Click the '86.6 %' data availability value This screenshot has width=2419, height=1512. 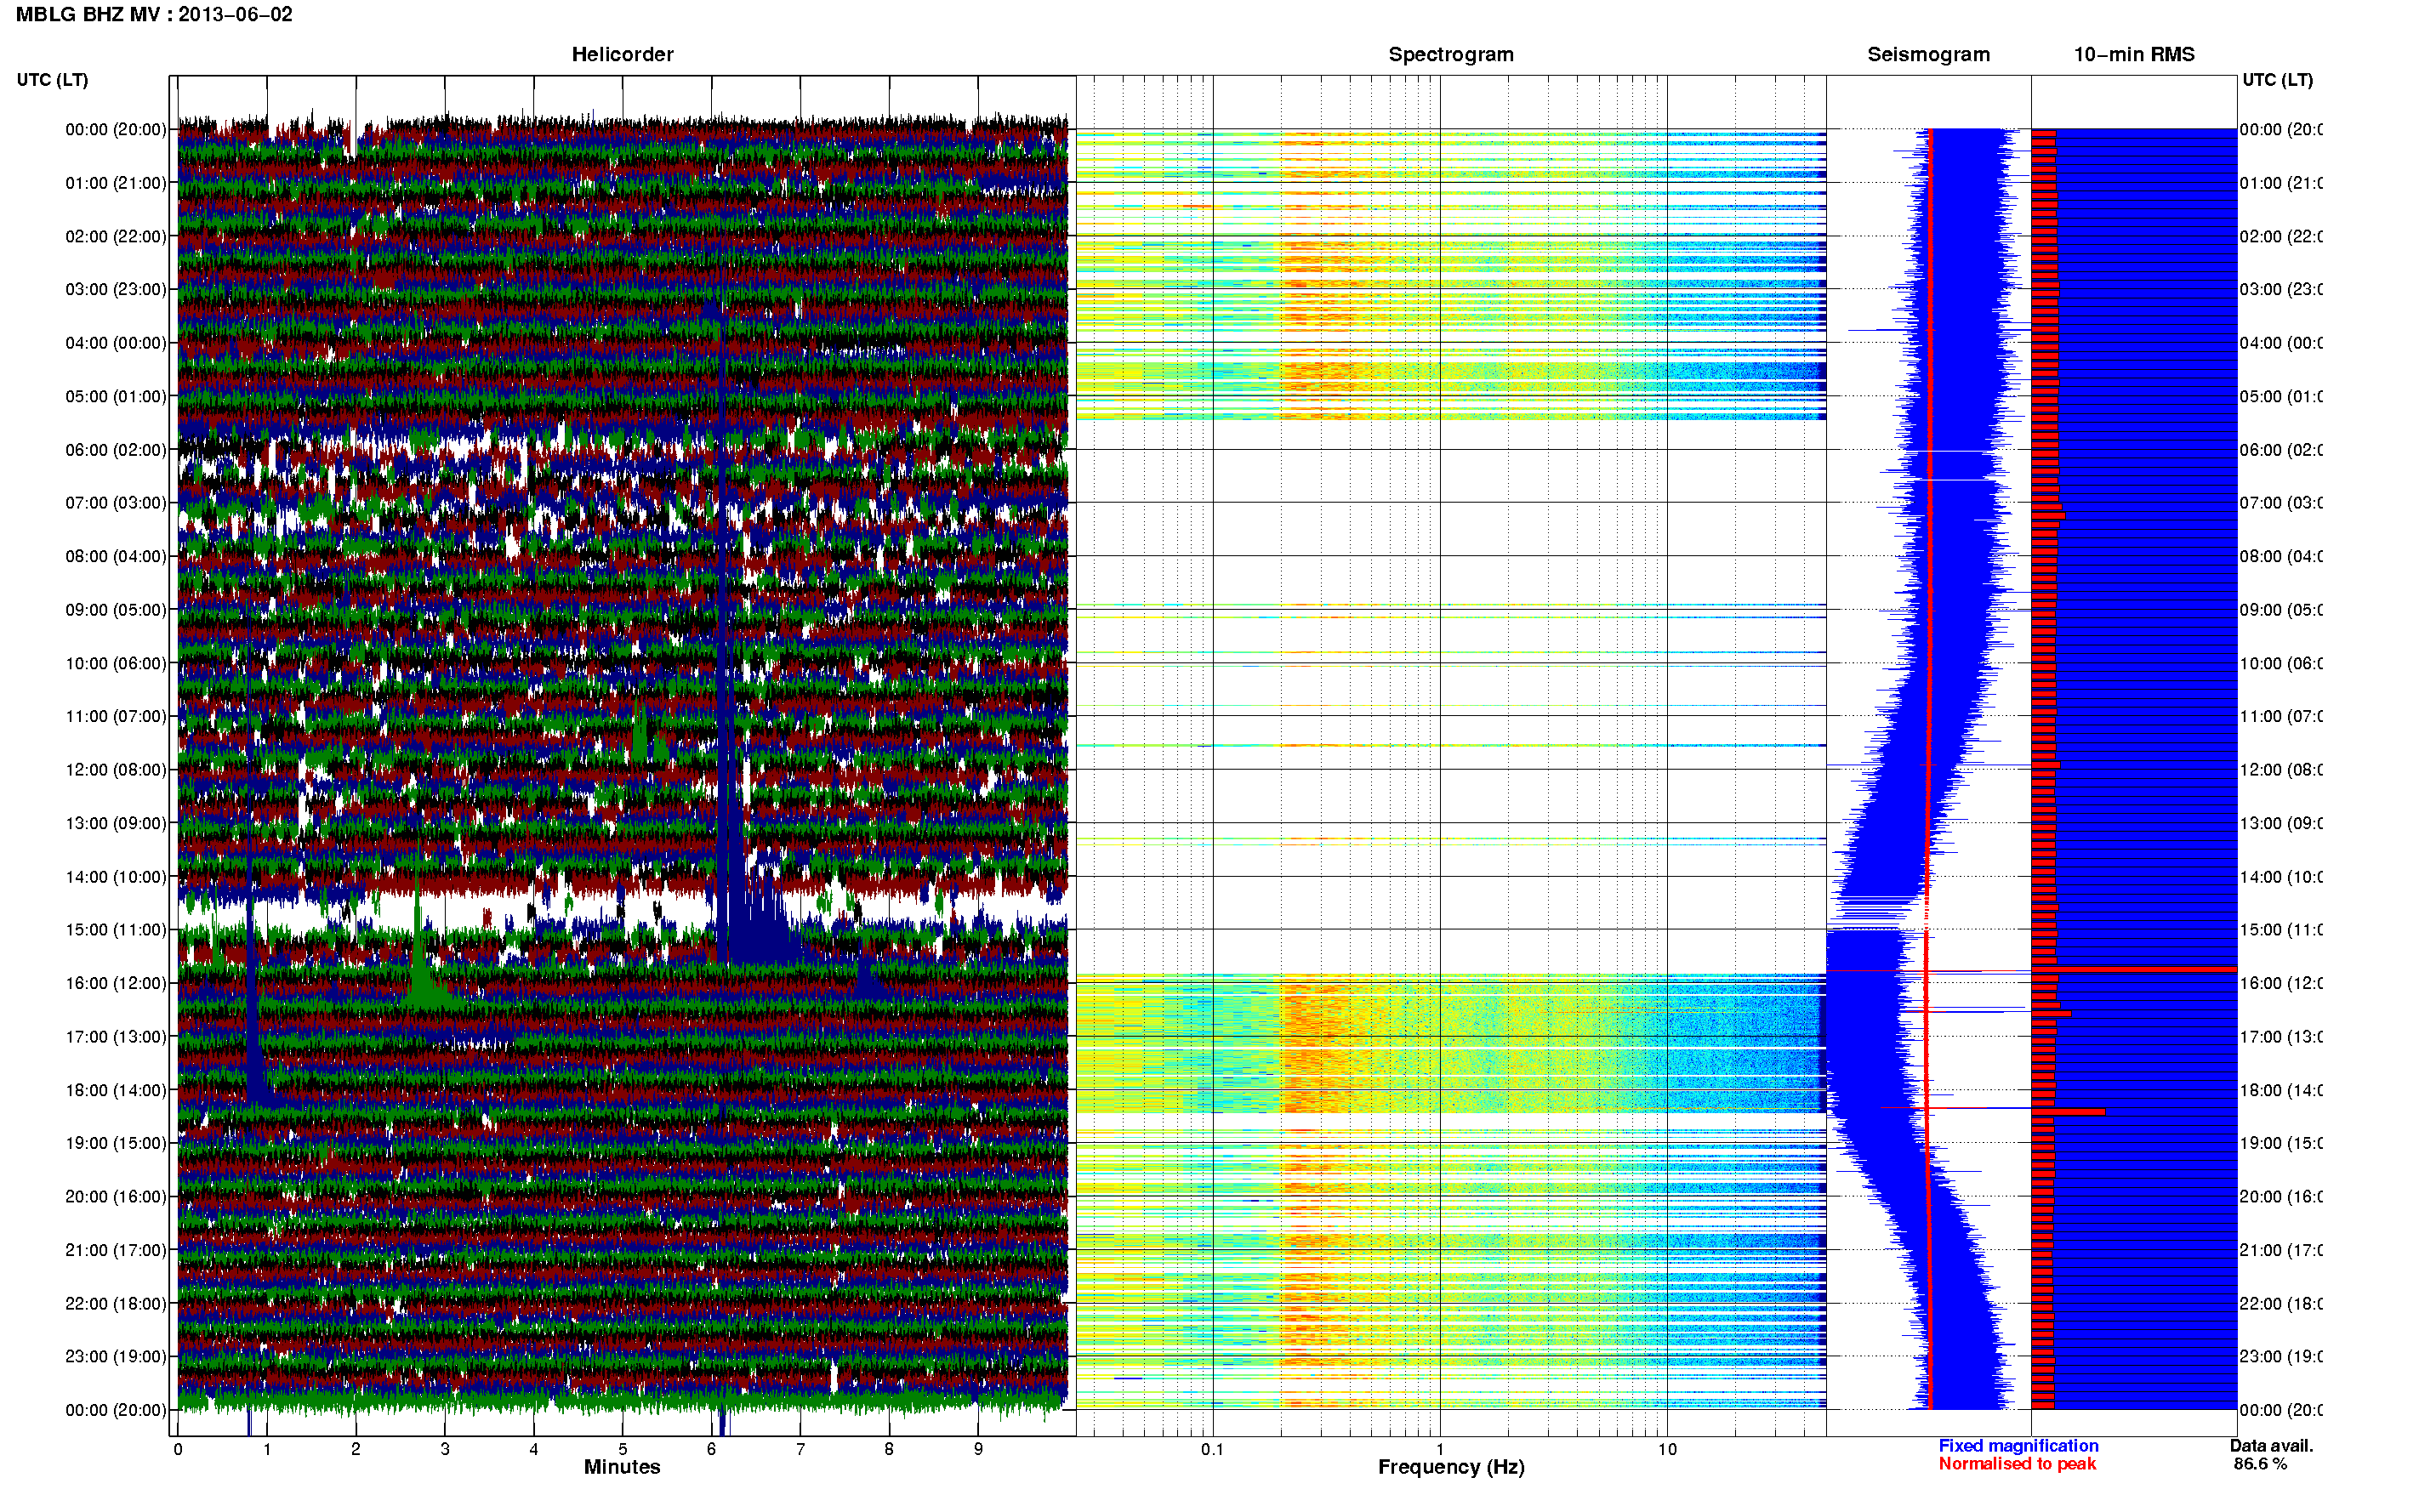coord(2260,1464)
